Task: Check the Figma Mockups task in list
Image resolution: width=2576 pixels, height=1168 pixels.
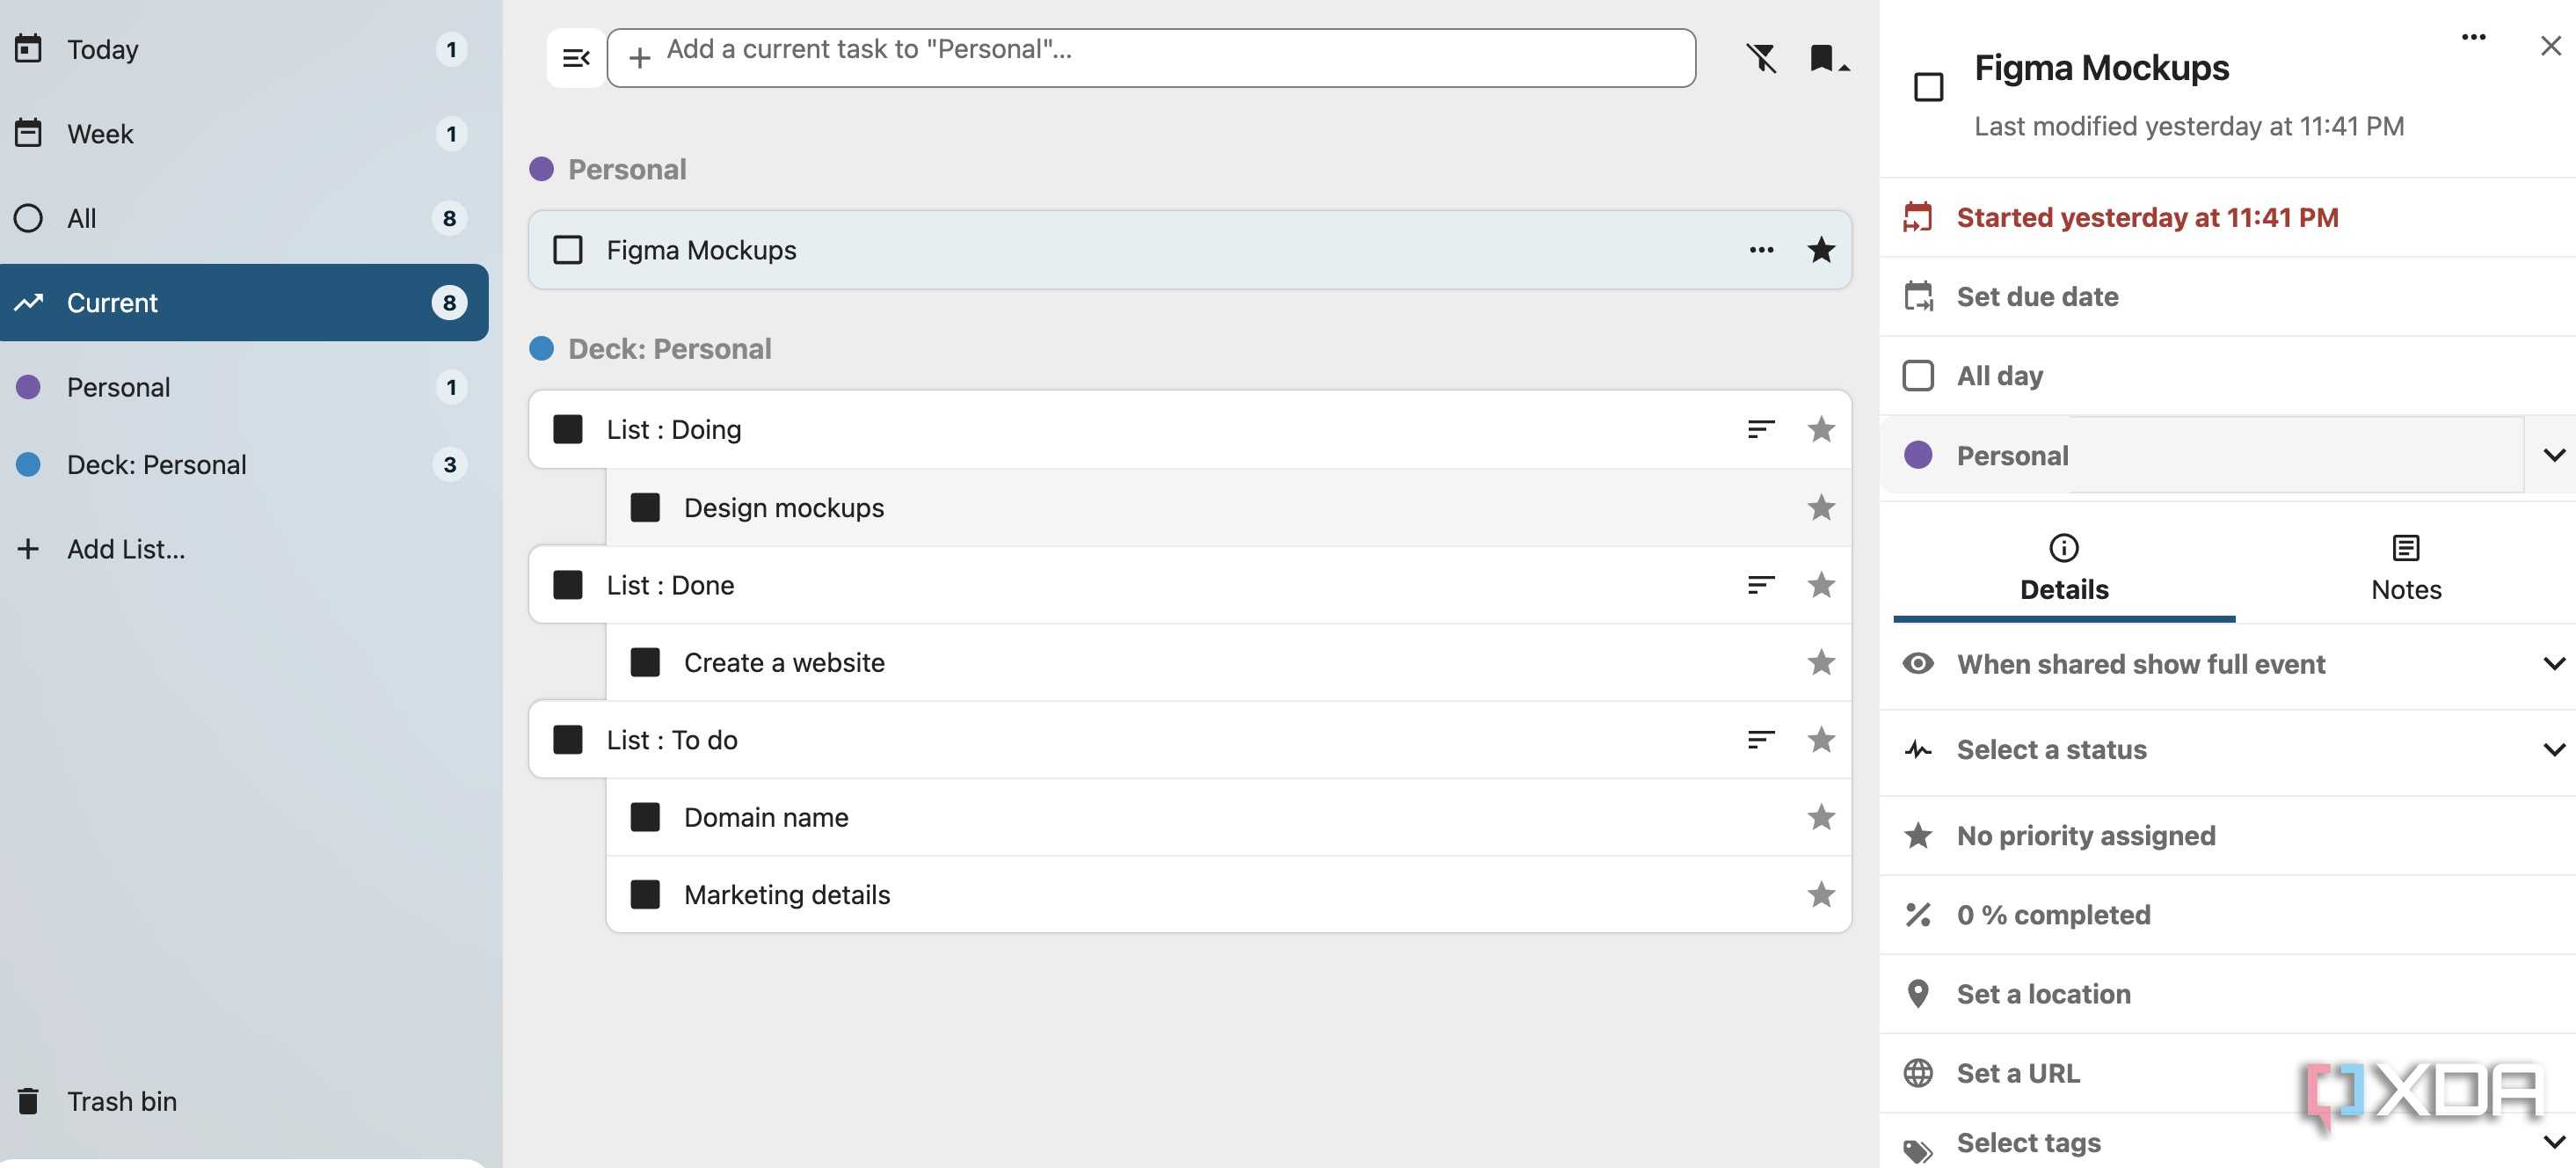Action: [568, 250]
